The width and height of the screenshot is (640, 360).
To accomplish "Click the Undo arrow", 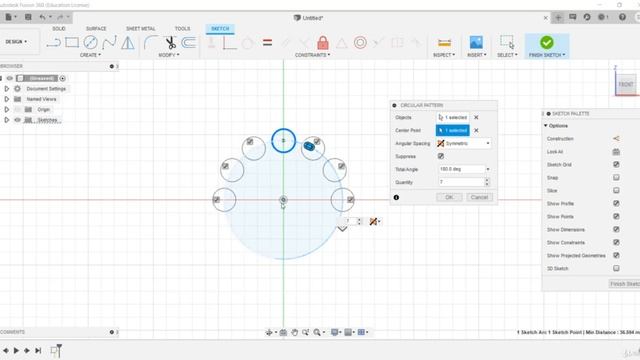I will tap(42, 17).
